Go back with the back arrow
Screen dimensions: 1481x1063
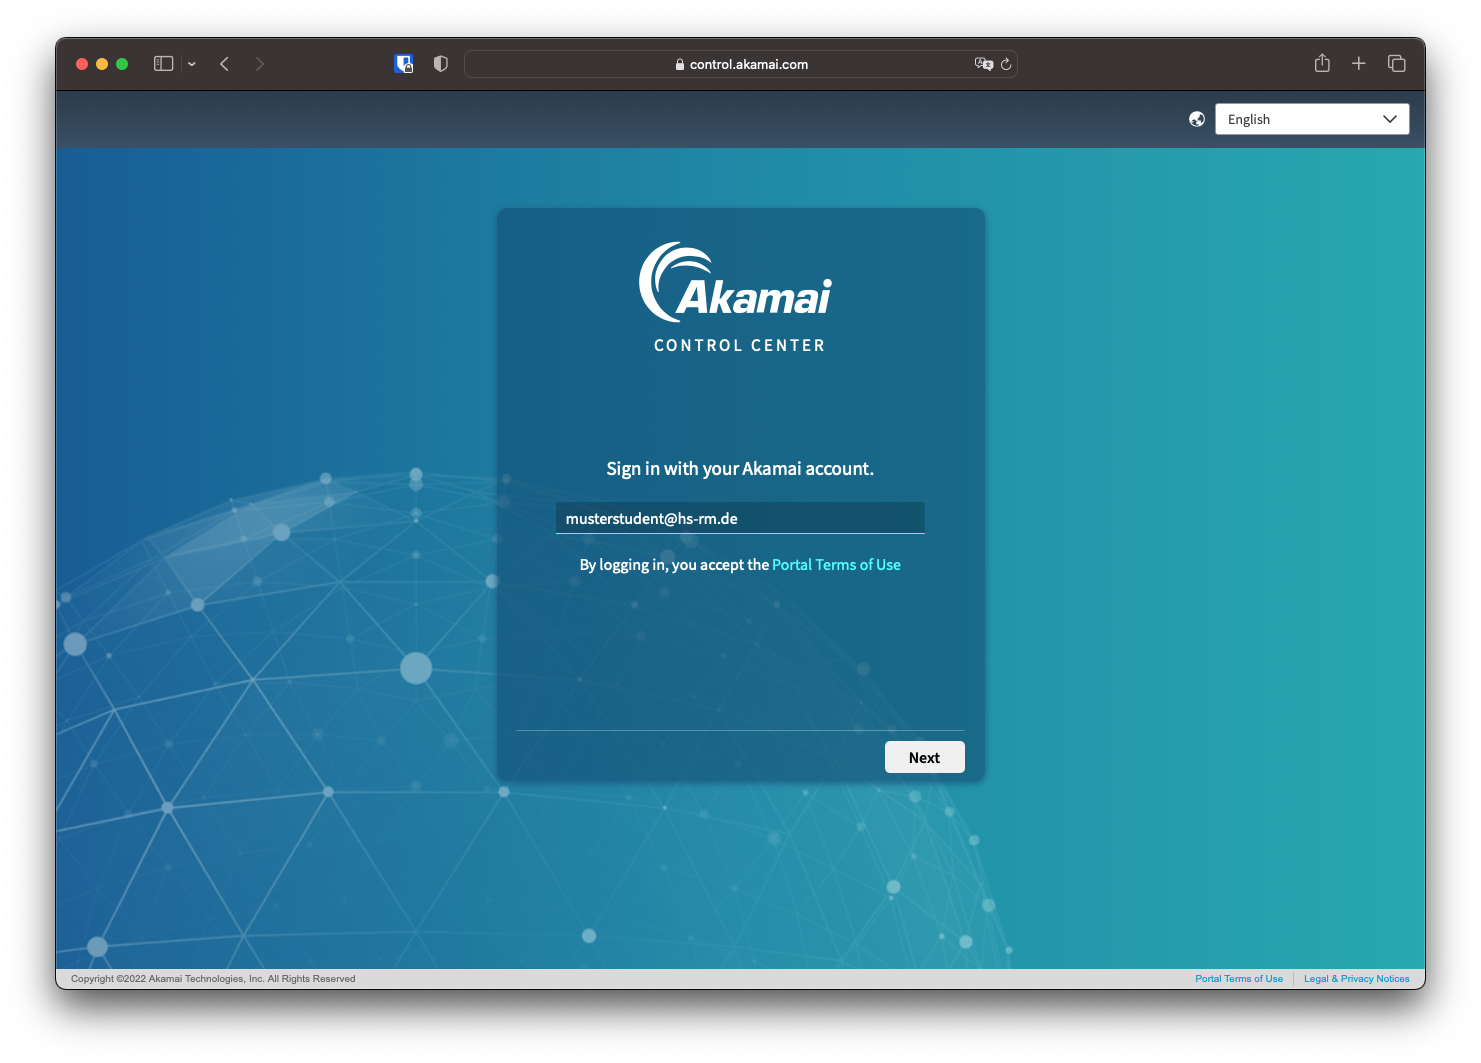coord(225,64)
